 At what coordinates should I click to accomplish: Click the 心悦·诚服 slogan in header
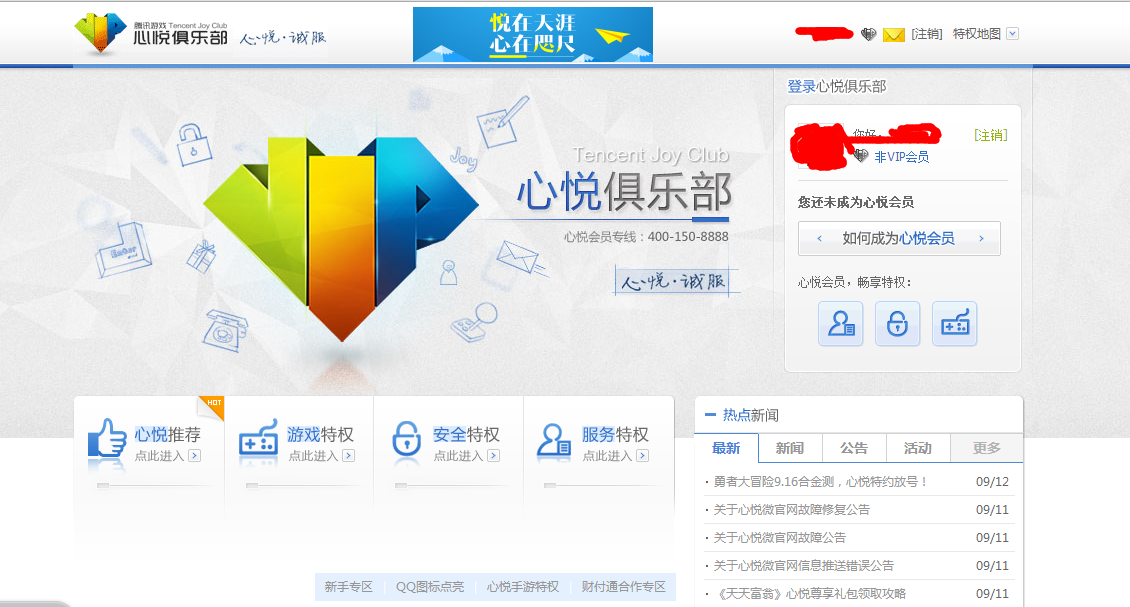pos(283,37)
